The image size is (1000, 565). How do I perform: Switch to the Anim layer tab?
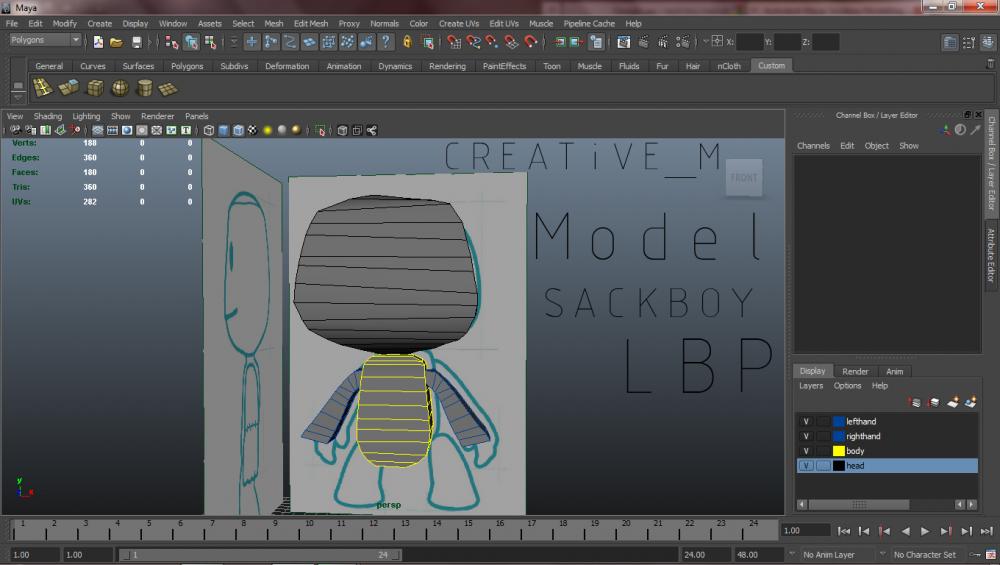click(x=894, y=371)
